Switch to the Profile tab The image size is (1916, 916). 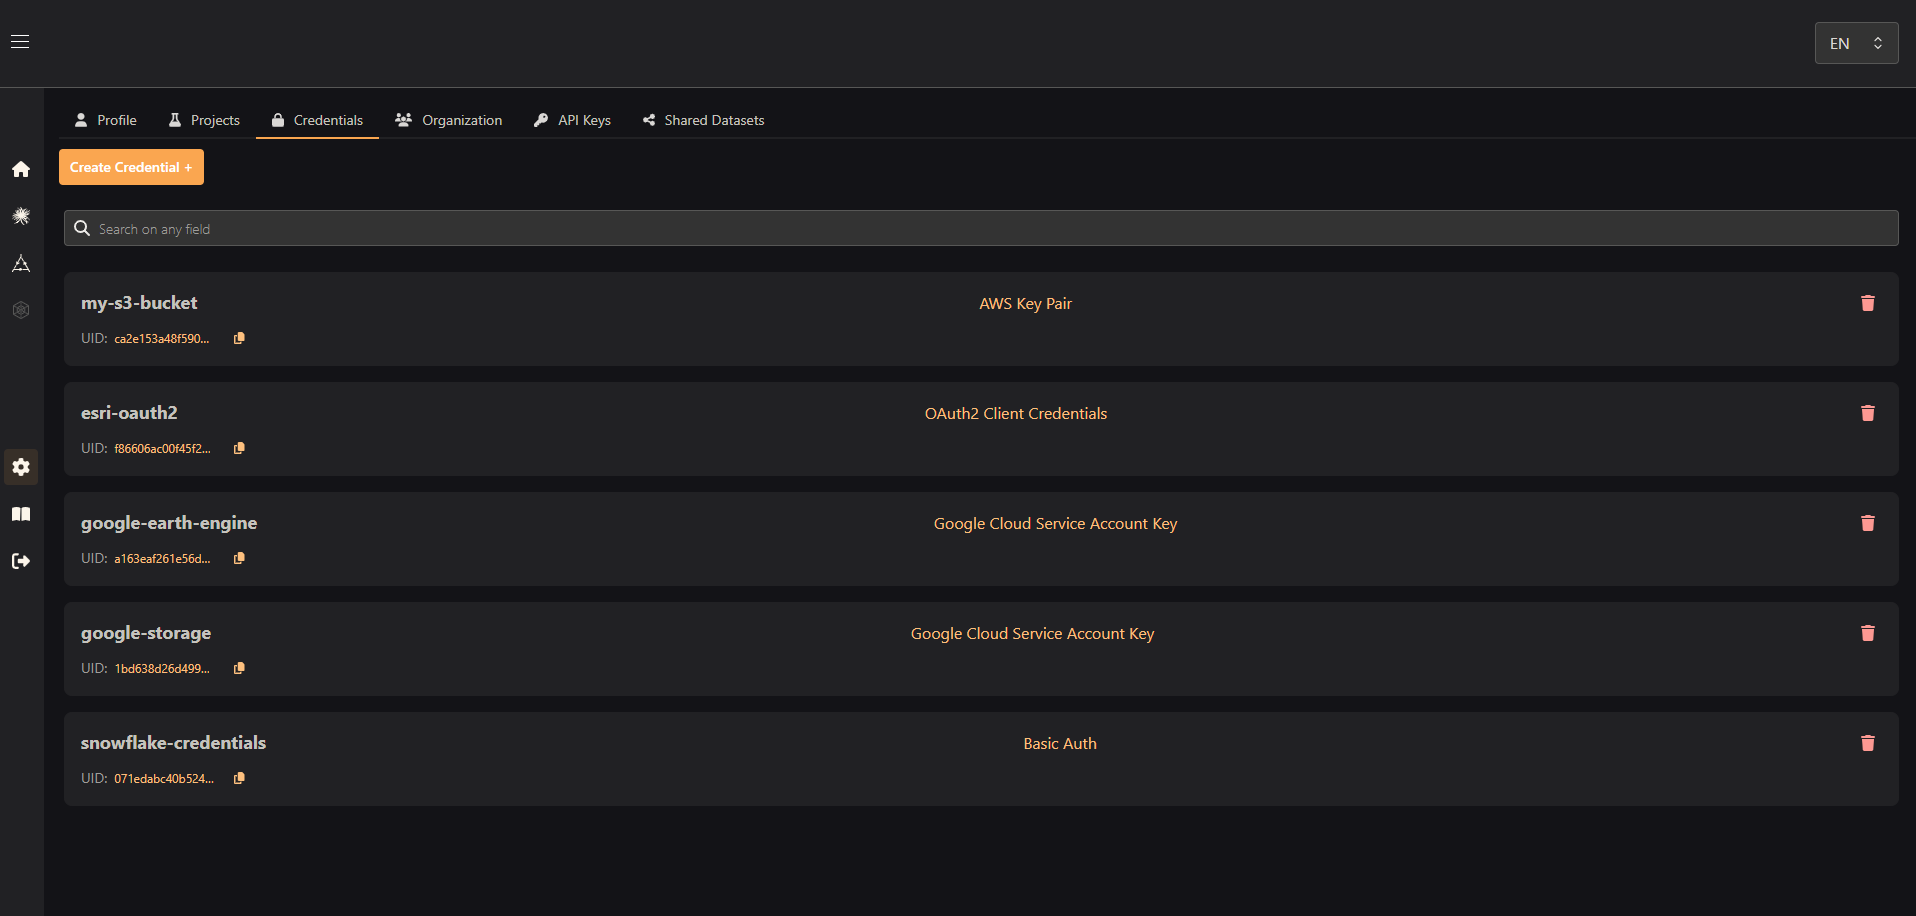[x=106, y=120]
